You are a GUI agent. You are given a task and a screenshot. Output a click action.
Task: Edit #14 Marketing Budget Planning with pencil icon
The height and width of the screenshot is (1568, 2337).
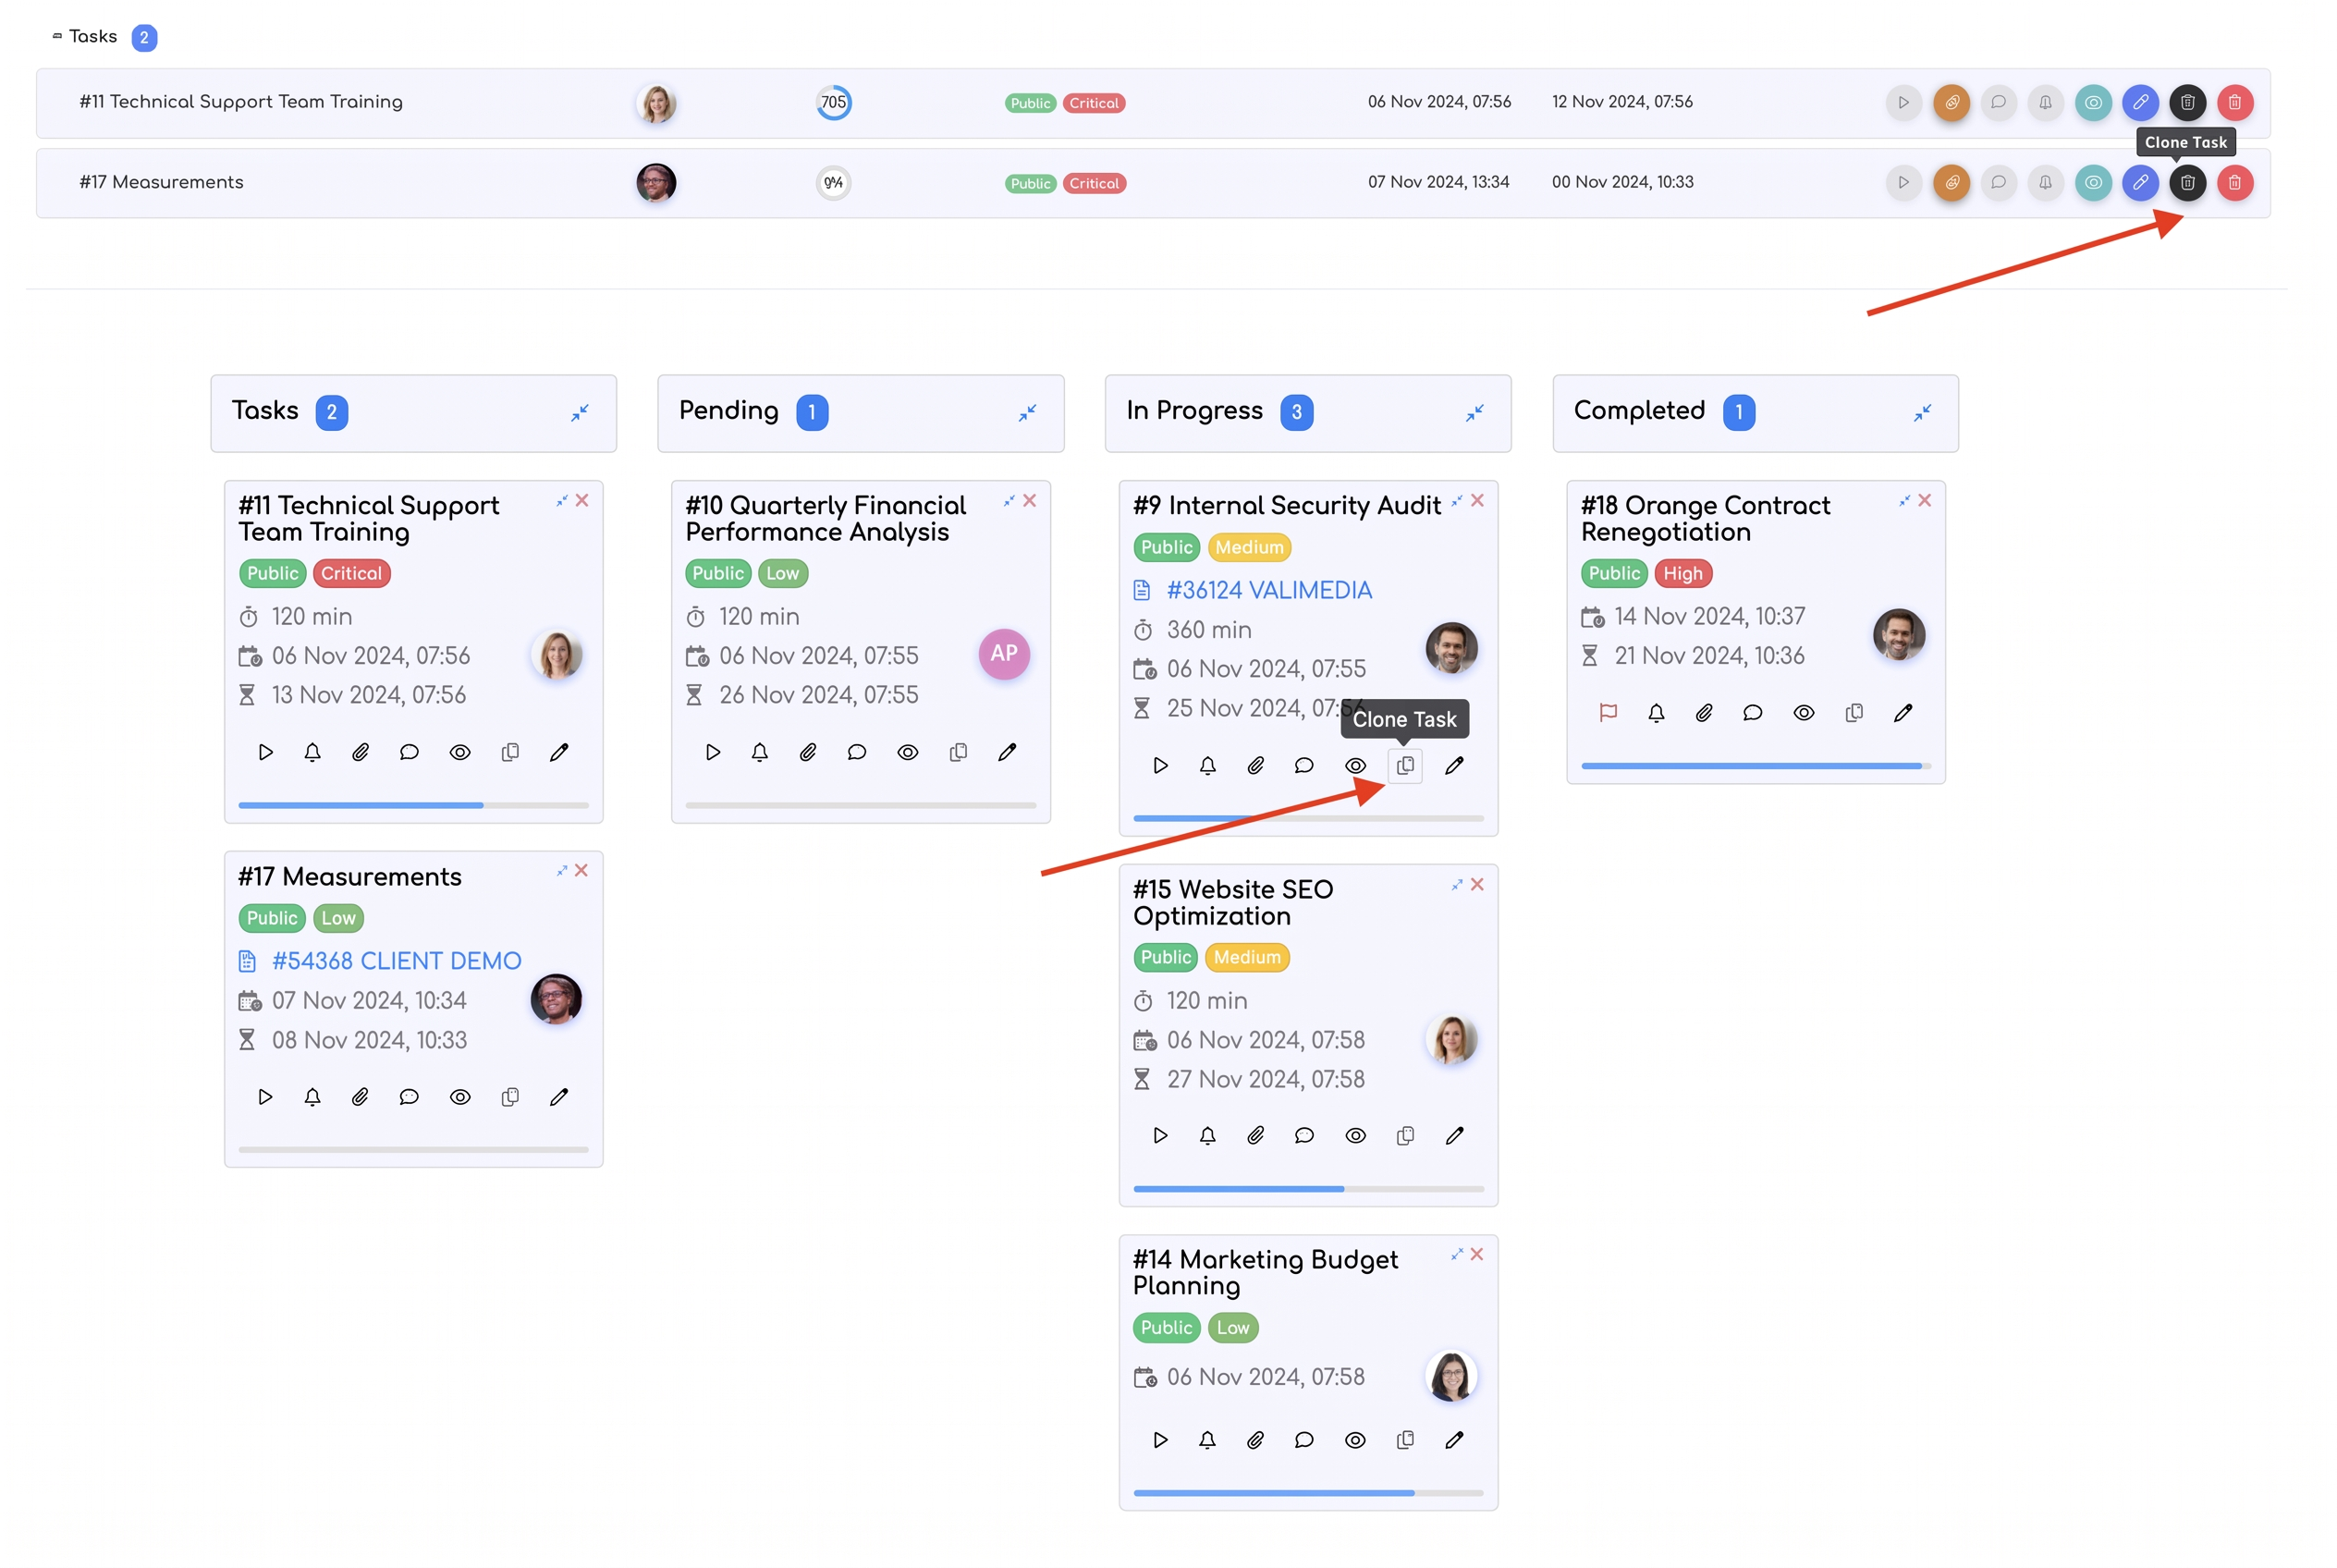tap(1454, 1440)
